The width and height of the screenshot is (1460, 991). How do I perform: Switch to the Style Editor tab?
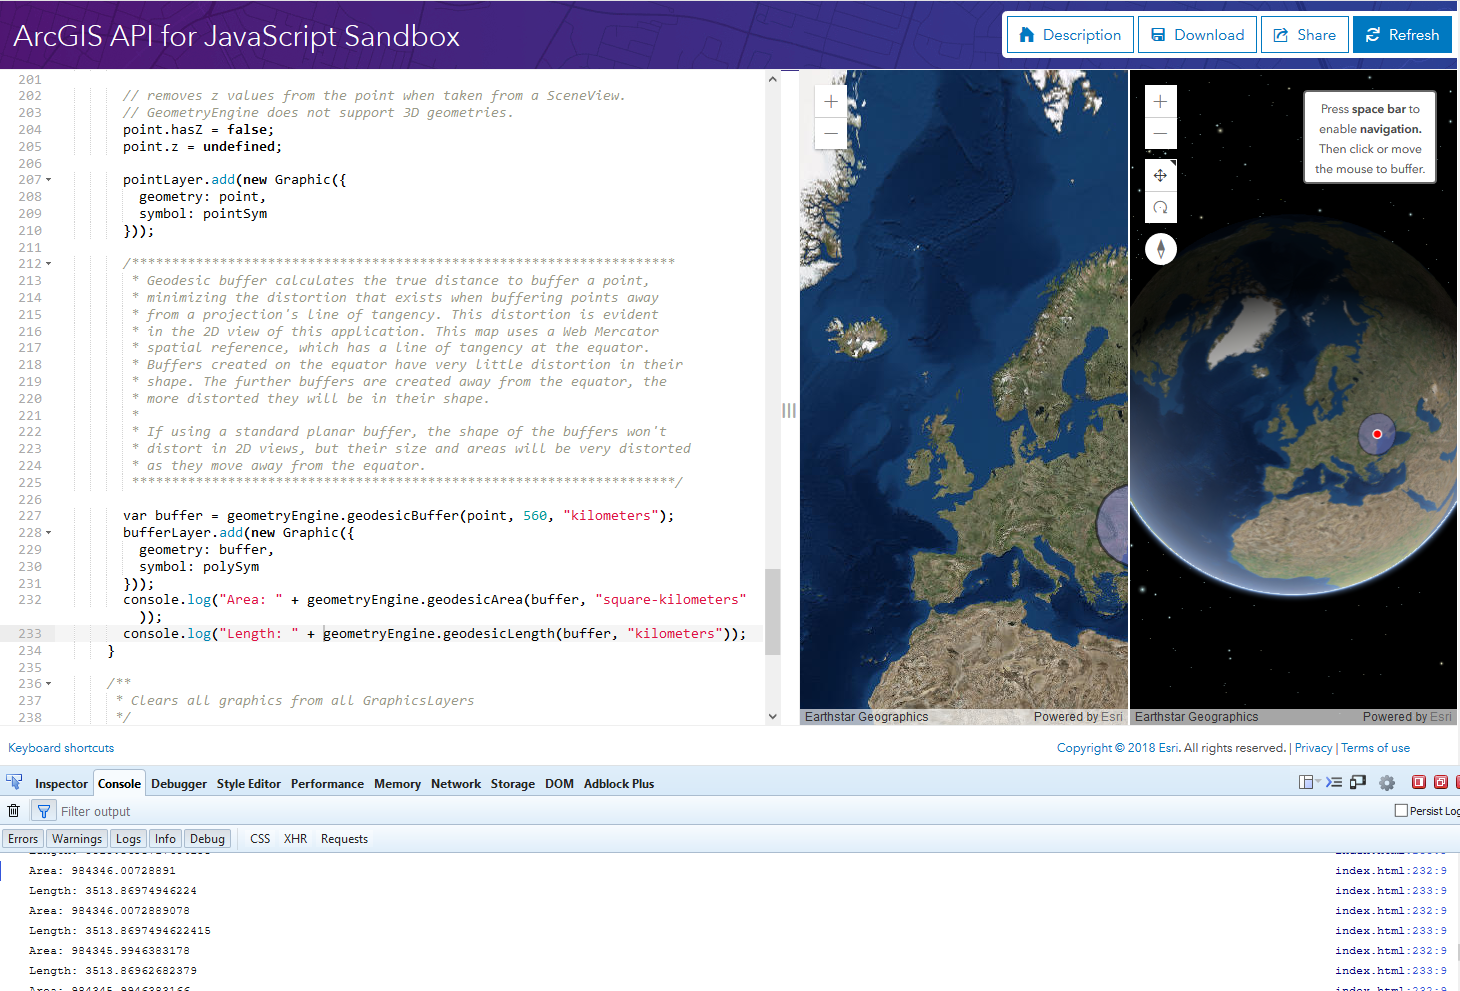(249, 784)
